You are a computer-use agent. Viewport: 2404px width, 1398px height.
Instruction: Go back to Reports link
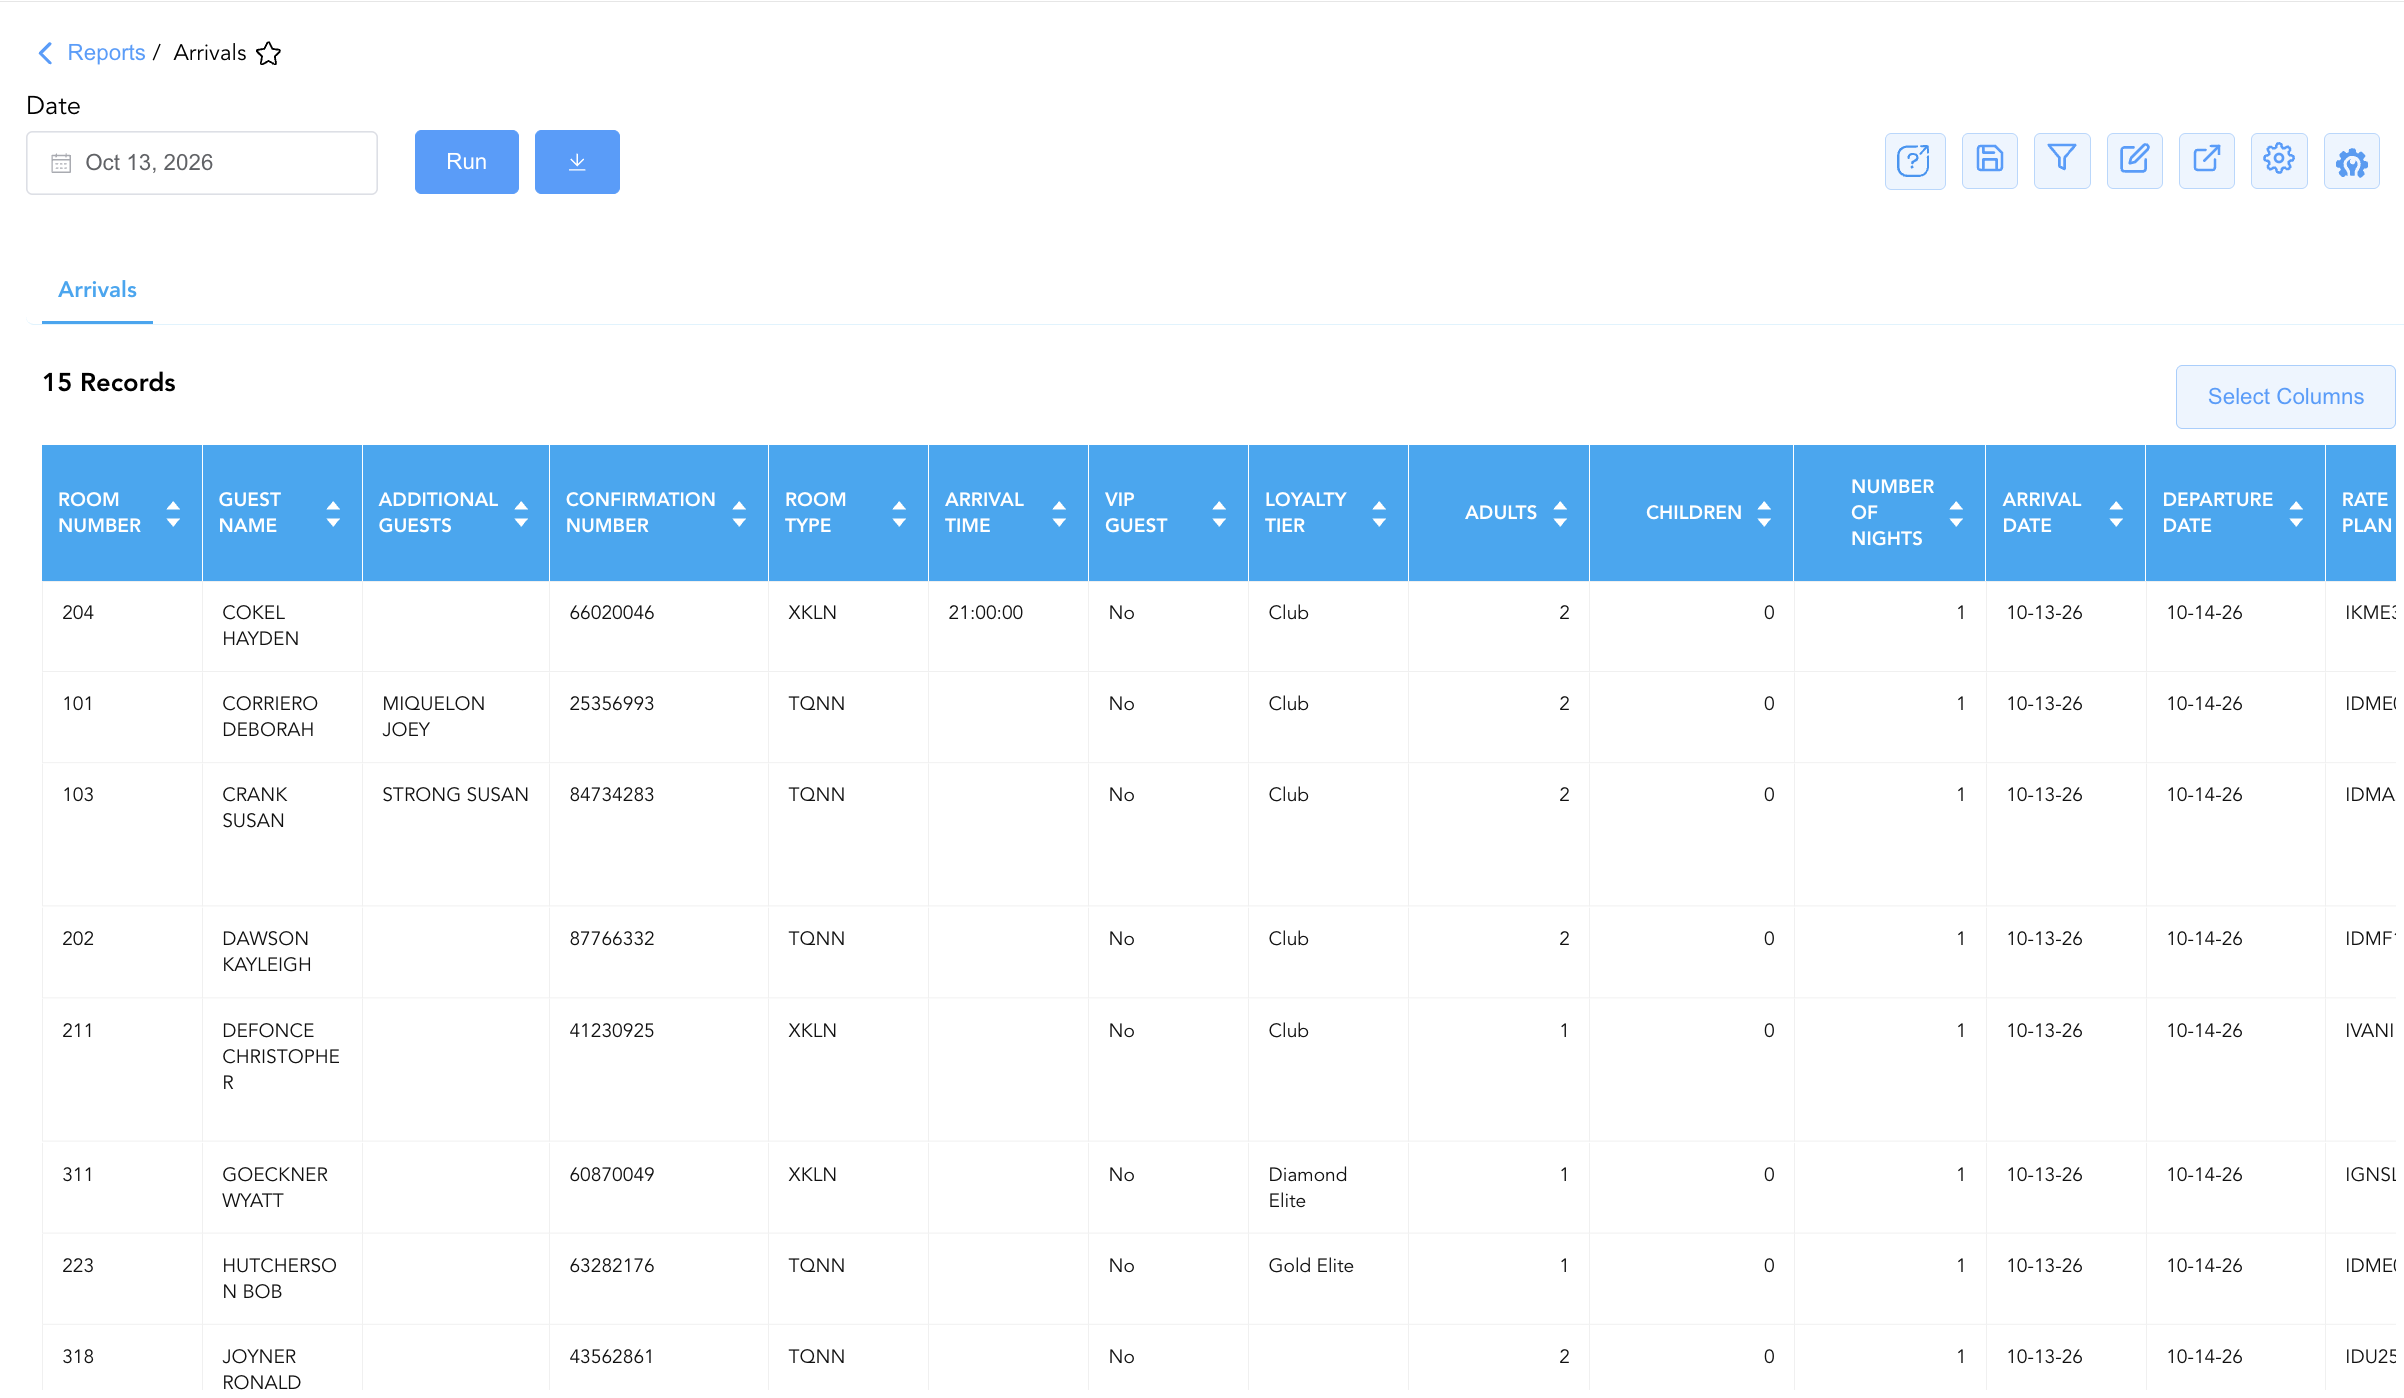pyautogui.click(x=106, y=53)
